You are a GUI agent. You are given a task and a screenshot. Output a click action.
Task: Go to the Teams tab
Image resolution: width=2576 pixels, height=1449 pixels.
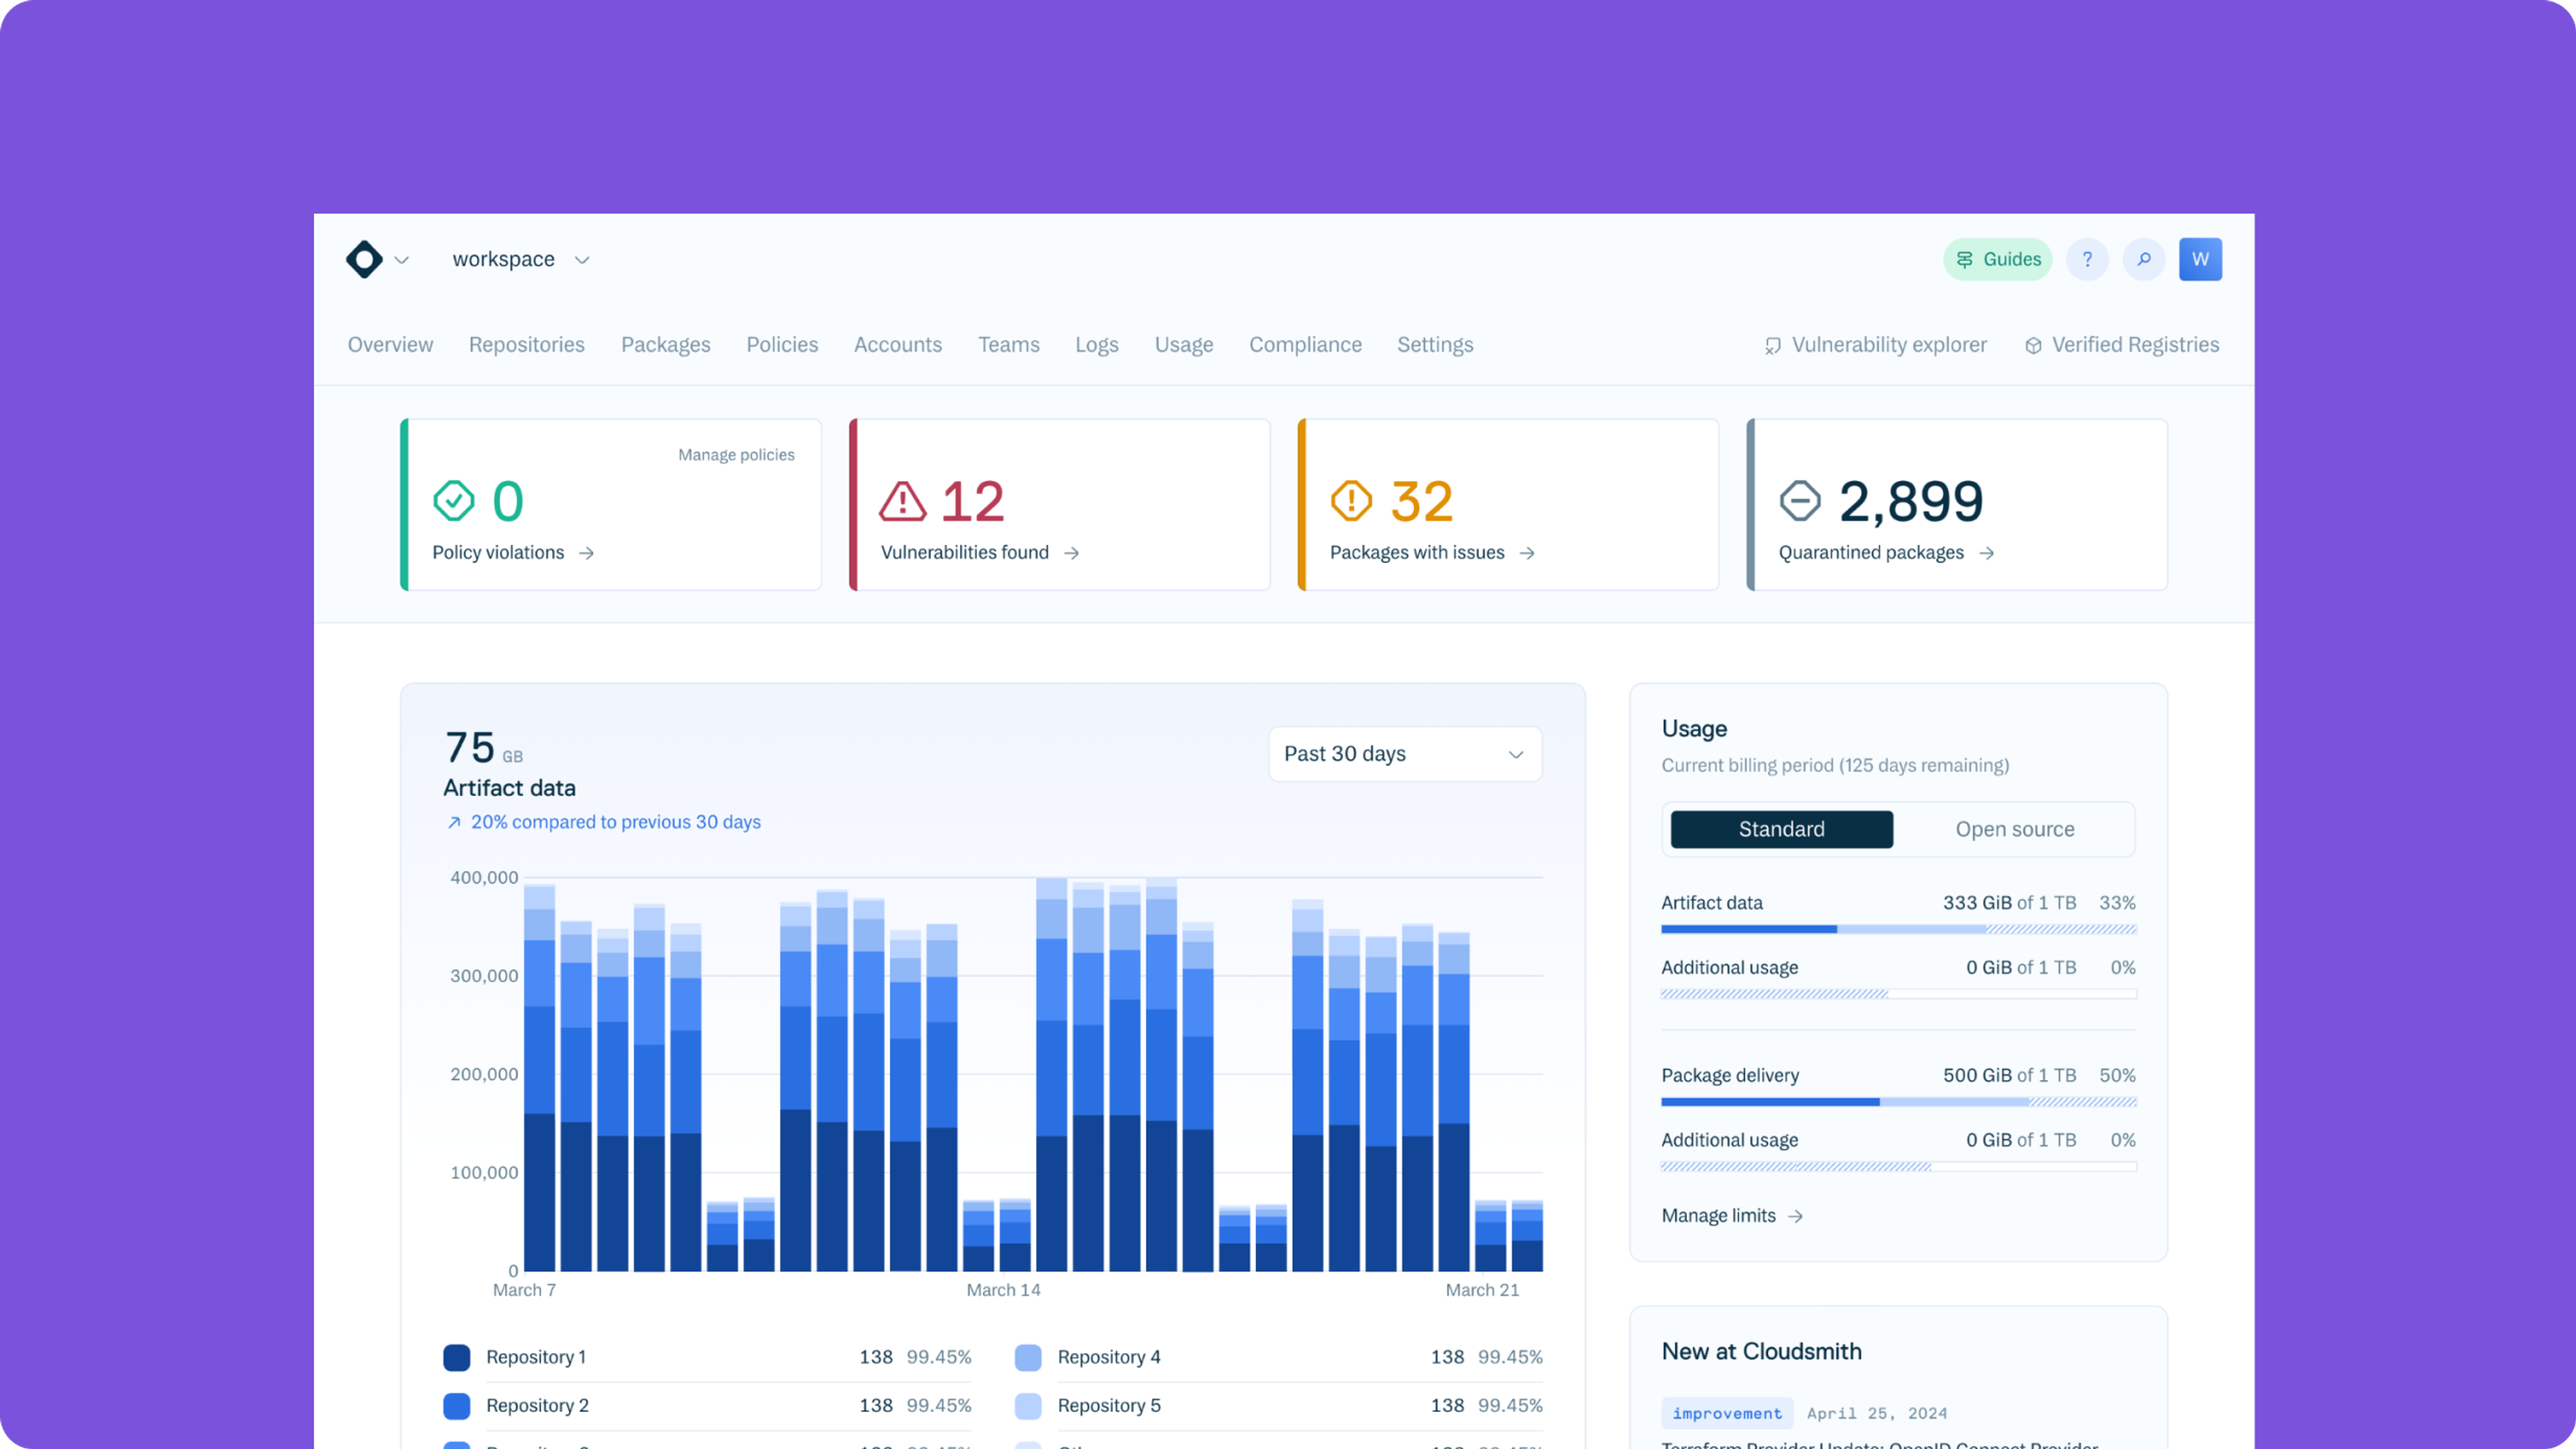1008,345
